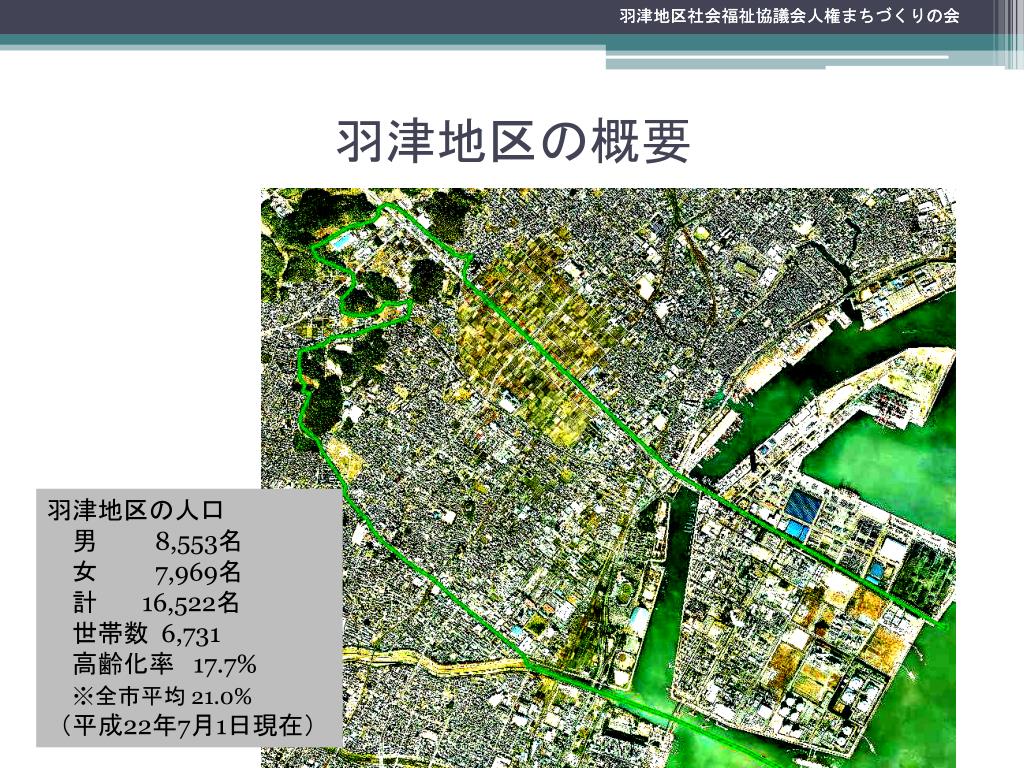Select the note ※全市平均 21.0%
1024x768 pixels.
pos(162,696)
